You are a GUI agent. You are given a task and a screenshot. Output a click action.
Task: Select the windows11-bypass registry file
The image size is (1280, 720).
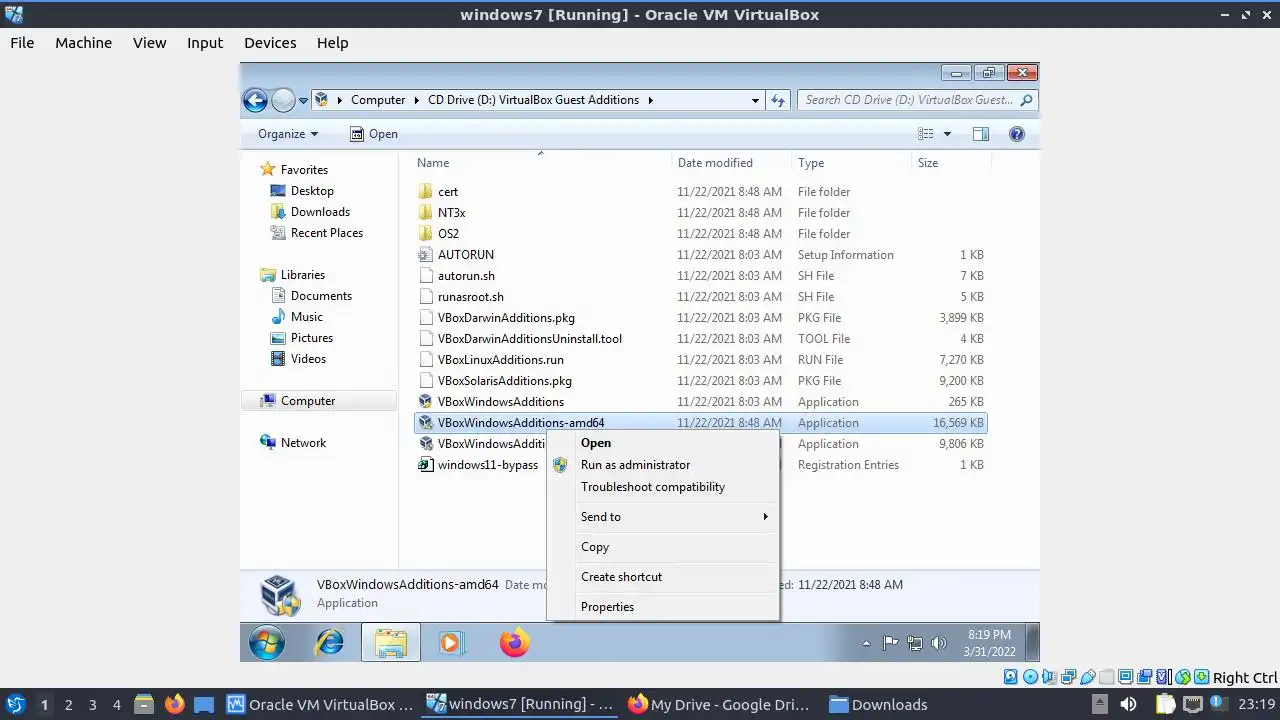(488, 465)
